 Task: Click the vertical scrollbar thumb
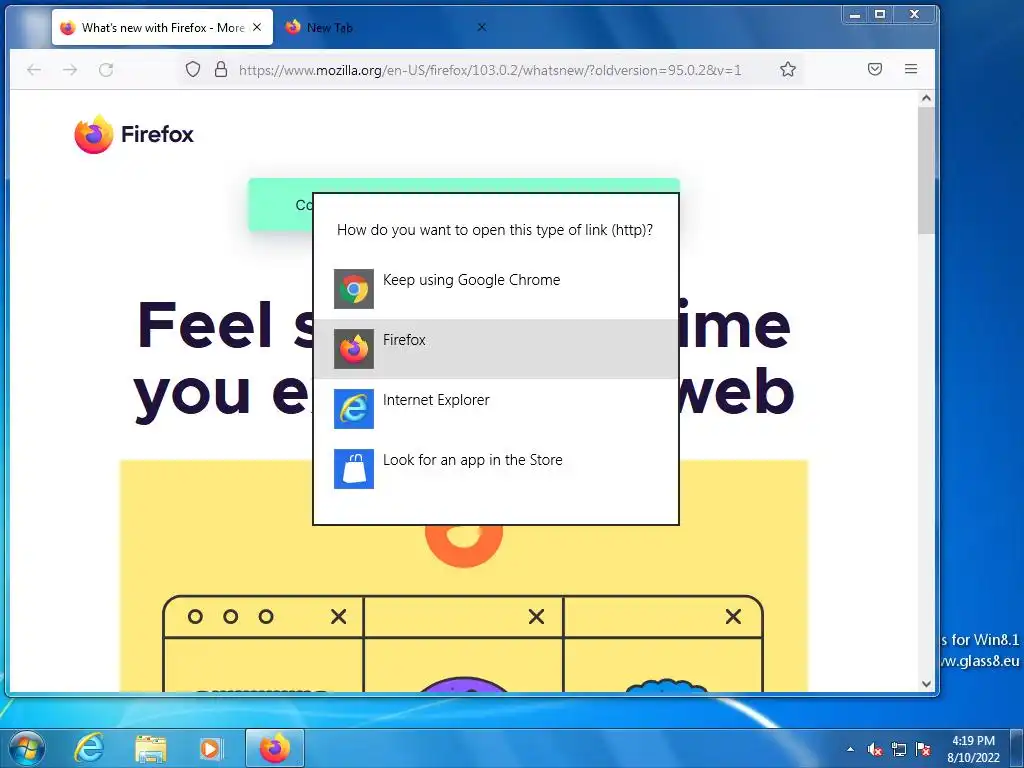click(926, 170)
